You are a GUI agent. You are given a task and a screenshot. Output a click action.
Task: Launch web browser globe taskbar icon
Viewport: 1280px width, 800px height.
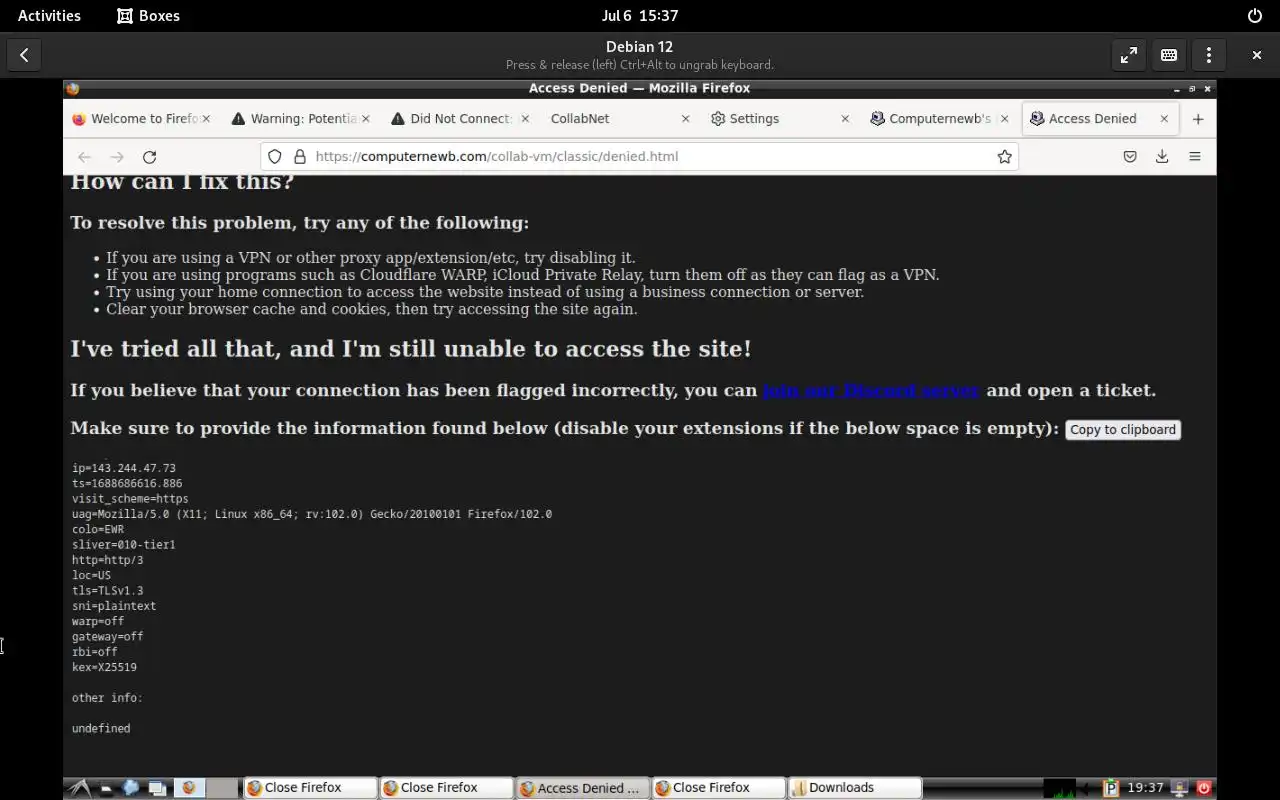[x=131, y=788]
